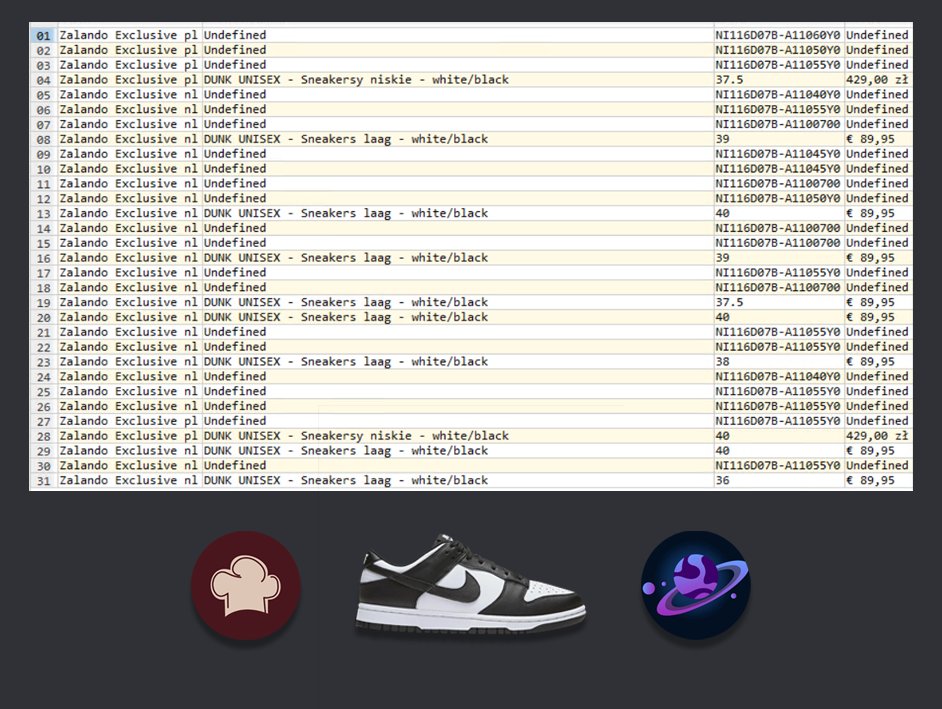This screenshot has width=942, height=709.
Task: Click price € 89,95 in row 31
Action: tap(871, 481)
